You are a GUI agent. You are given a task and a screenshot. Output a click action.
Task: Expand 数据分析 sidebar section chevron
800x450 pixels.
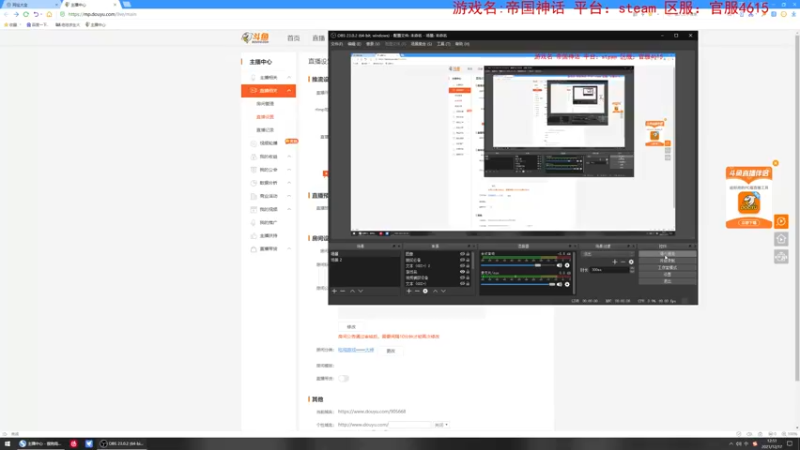click(x=289, y=183)
